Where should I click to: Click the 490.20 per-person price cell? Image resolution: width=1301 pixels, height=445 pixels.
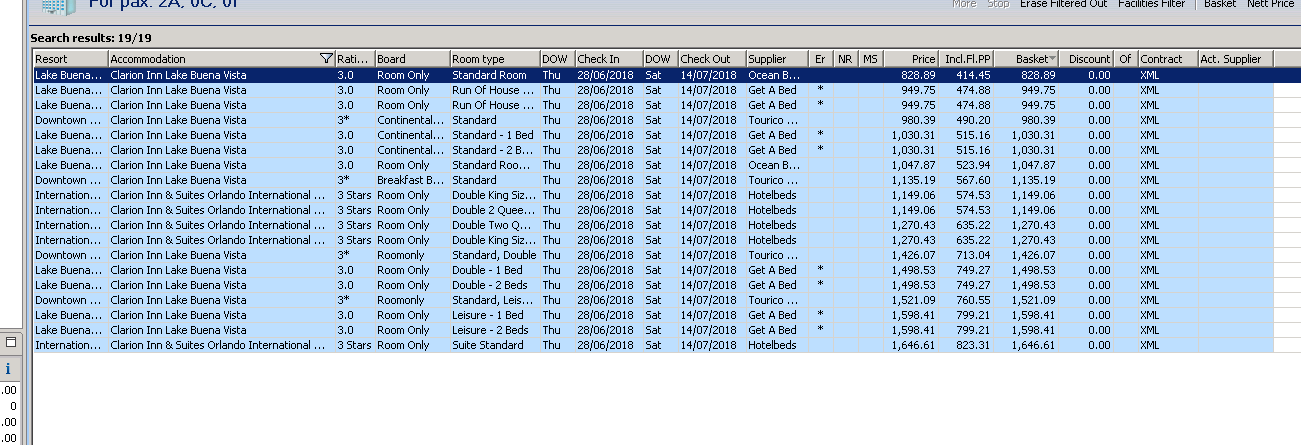click(x=968, y=120)
